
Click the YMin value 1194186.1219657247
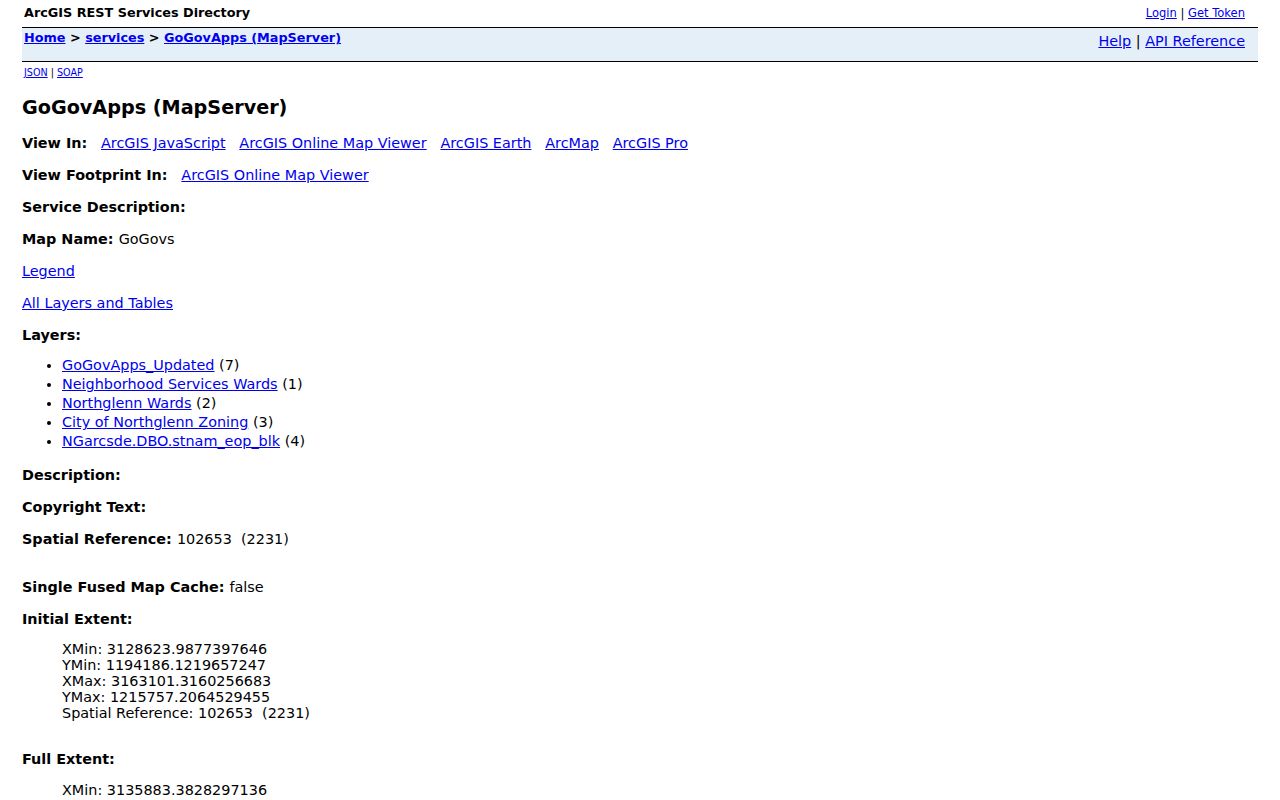pos(186,665)
